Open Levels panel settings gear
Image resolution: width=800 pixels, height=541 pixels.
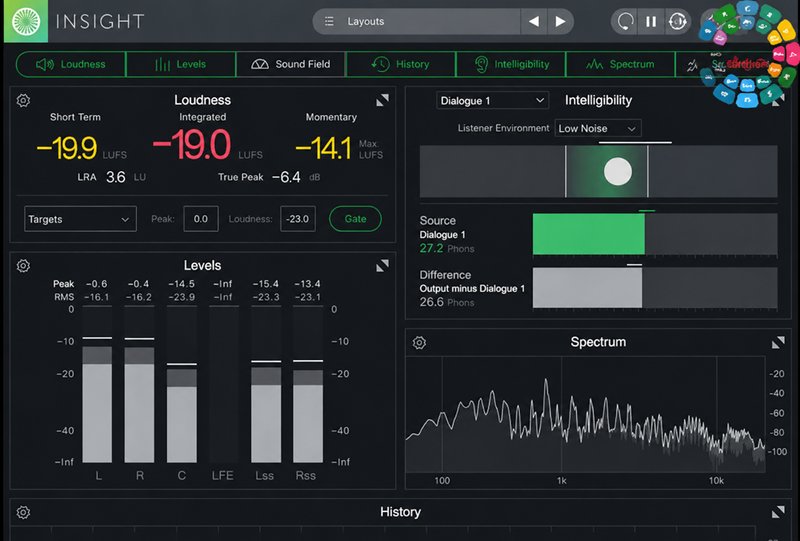(23, 266)
